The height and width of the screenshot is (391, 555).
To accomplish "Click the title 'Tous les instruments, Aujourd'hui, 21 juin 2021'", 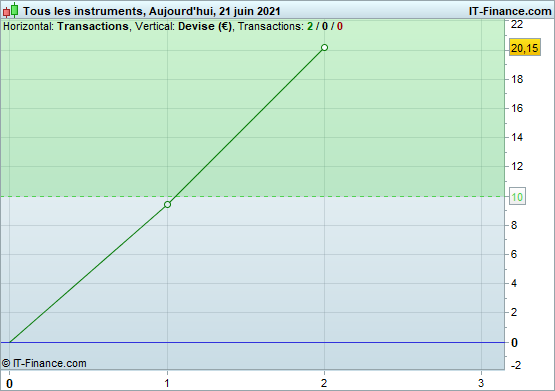I will pyautogui.click(x=151, y=11).
